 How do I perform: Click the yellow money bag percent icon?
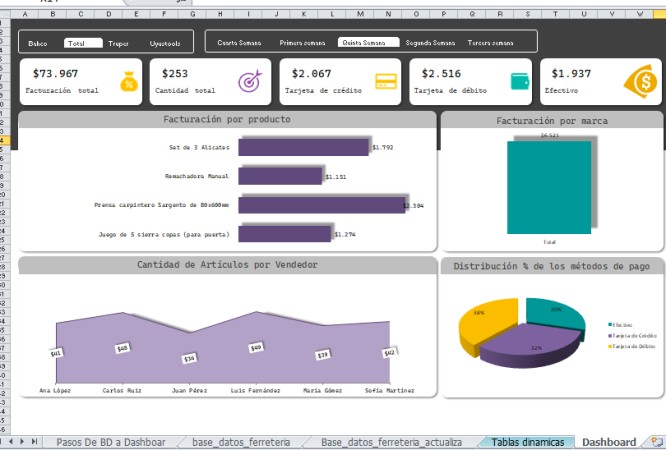tap(129, 81)
